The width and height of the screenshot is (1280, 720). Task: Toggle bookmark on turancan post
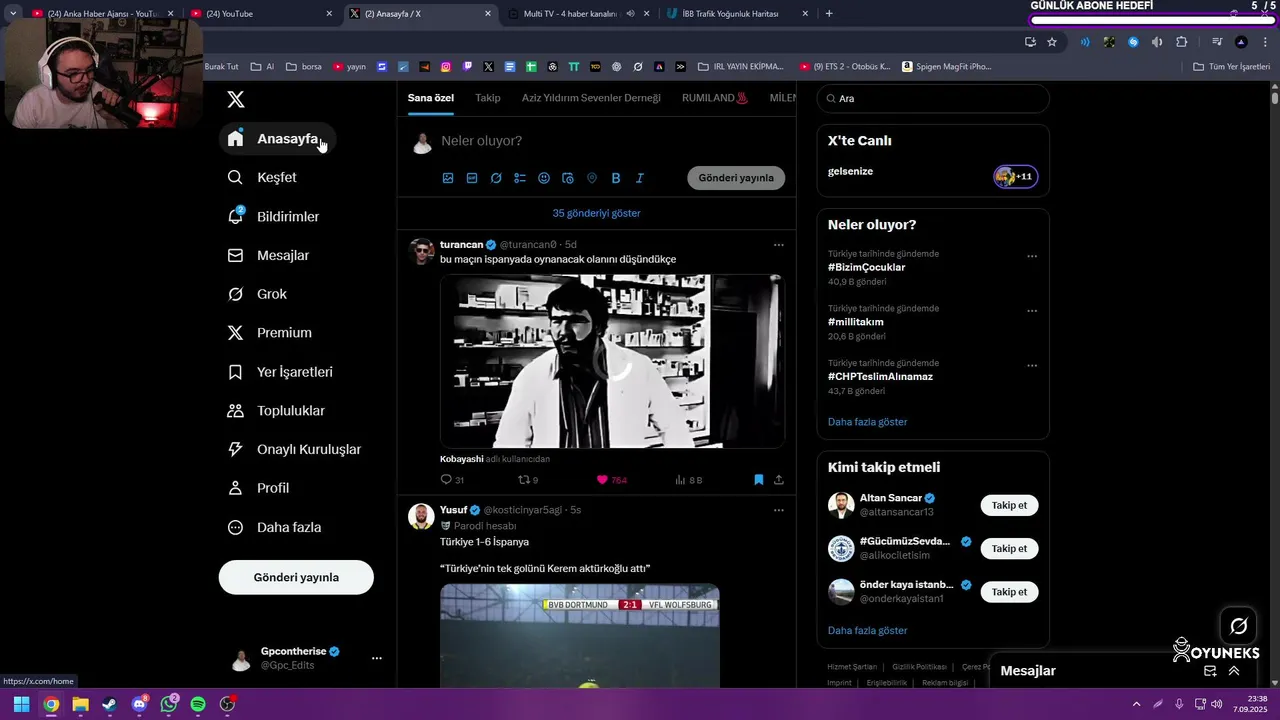[759, 480]
